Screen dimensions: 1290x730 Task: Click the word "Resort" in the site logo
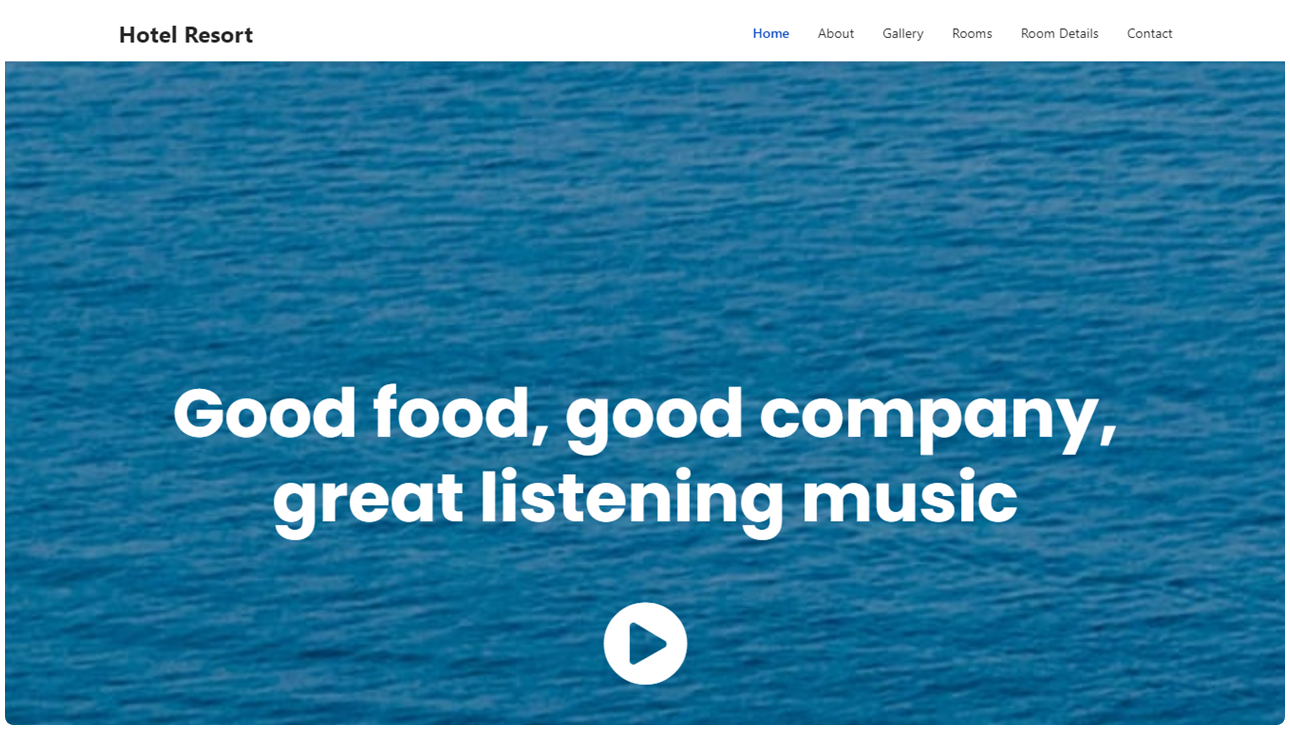219,35
